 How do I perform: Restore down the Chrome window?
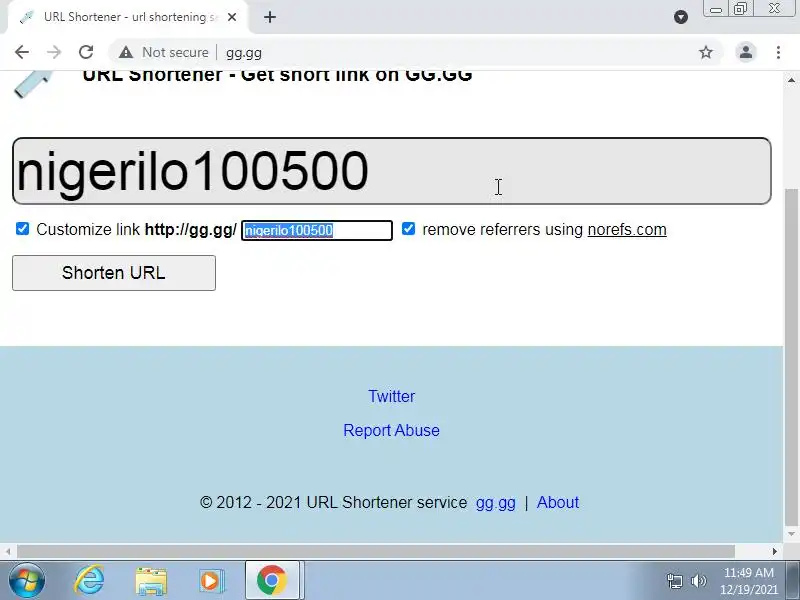740,9
